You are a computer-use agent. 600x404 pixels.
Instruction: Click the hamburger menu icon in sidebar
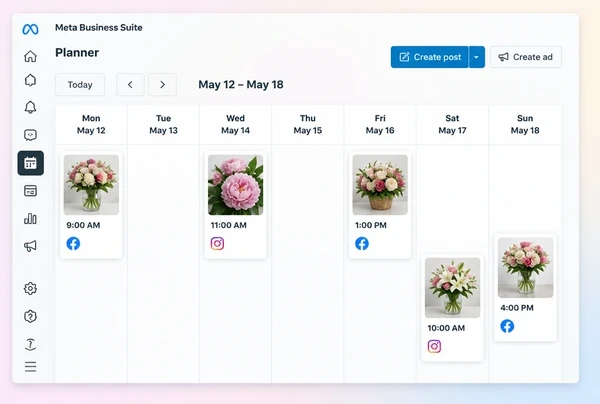click(x=30, y=367)
